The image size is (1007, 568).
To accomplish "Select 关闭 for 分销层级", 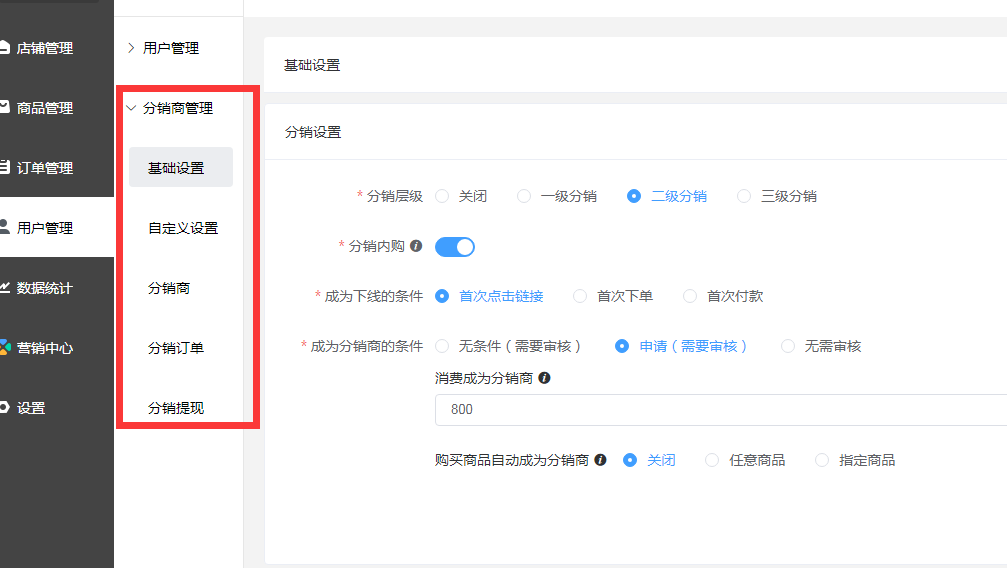I will [442, 196].
